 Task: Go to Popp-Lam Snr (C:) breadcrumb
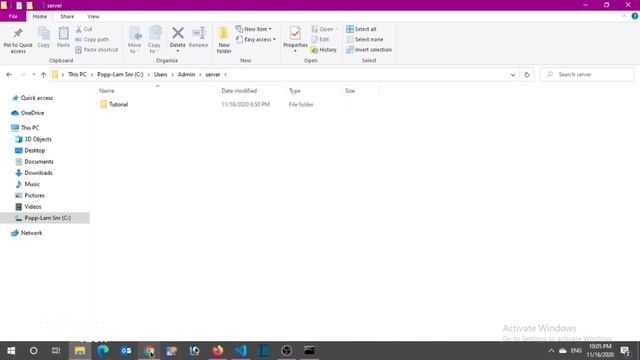coord(120,75)
